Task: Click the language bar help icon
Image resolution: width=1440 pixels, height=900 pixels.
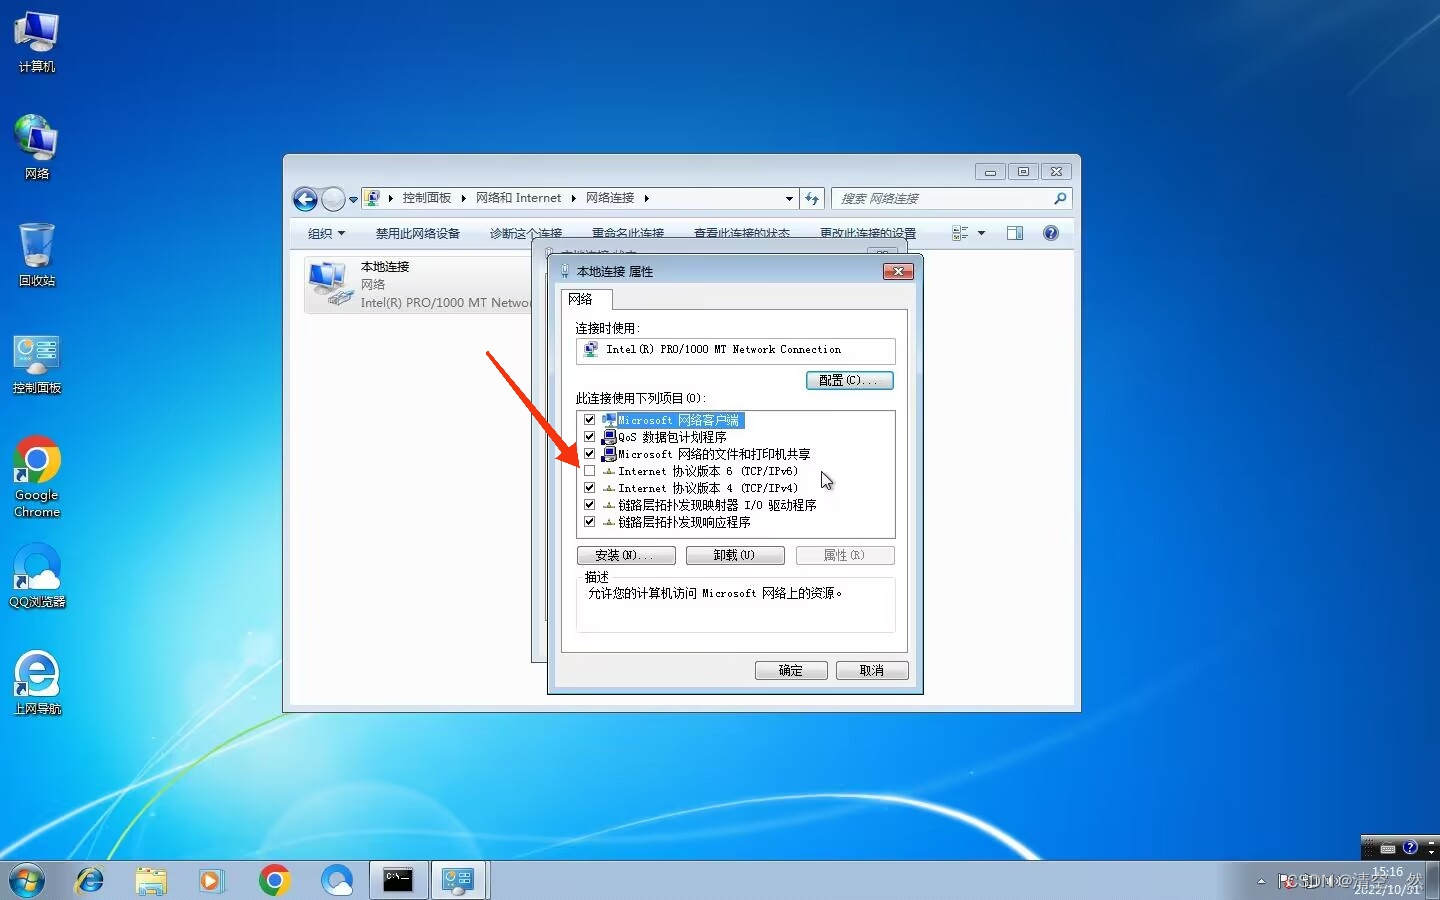Action: 1410,847
